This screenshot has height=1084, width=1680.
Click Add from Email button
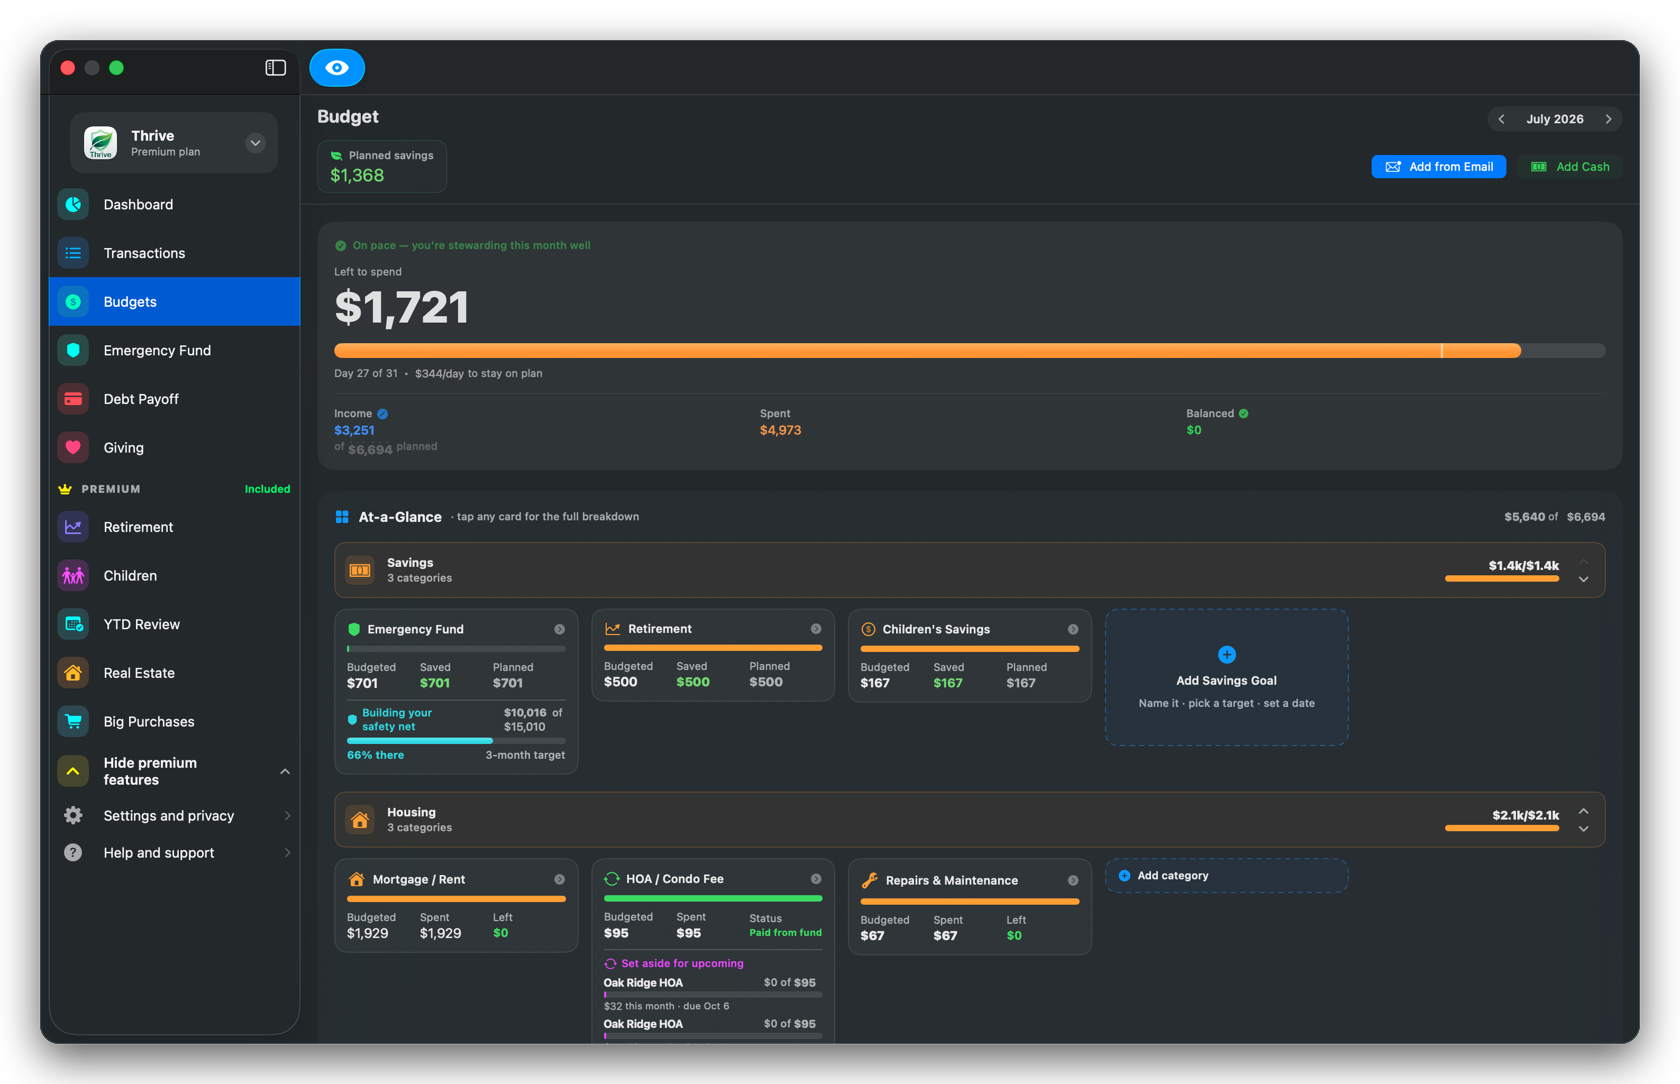tap(1438, 167)
